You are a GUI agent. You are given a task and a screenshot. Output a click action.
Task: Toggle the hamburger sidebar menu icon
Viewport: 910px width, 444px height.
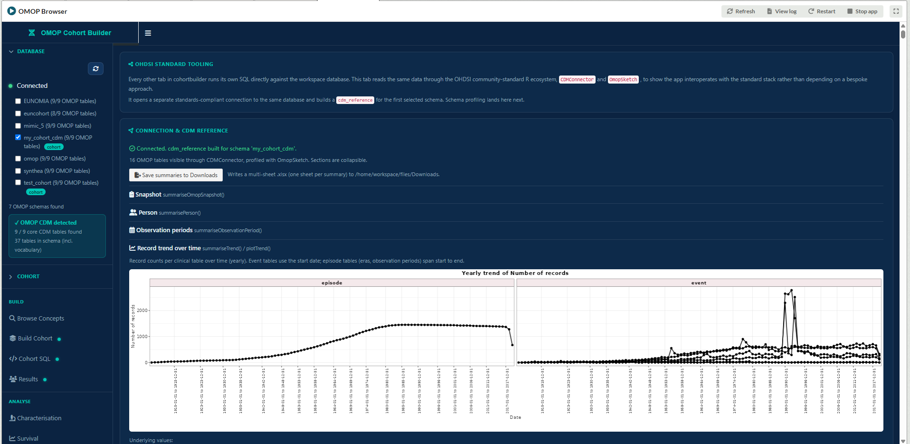148,33
